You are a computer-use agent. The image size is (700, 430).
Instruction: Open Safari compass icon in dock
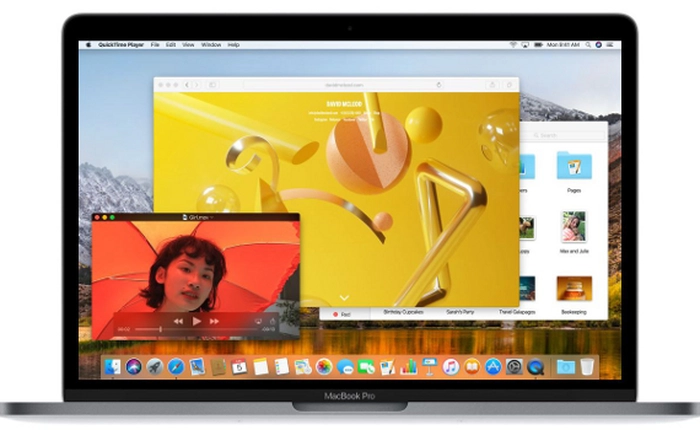175,367
